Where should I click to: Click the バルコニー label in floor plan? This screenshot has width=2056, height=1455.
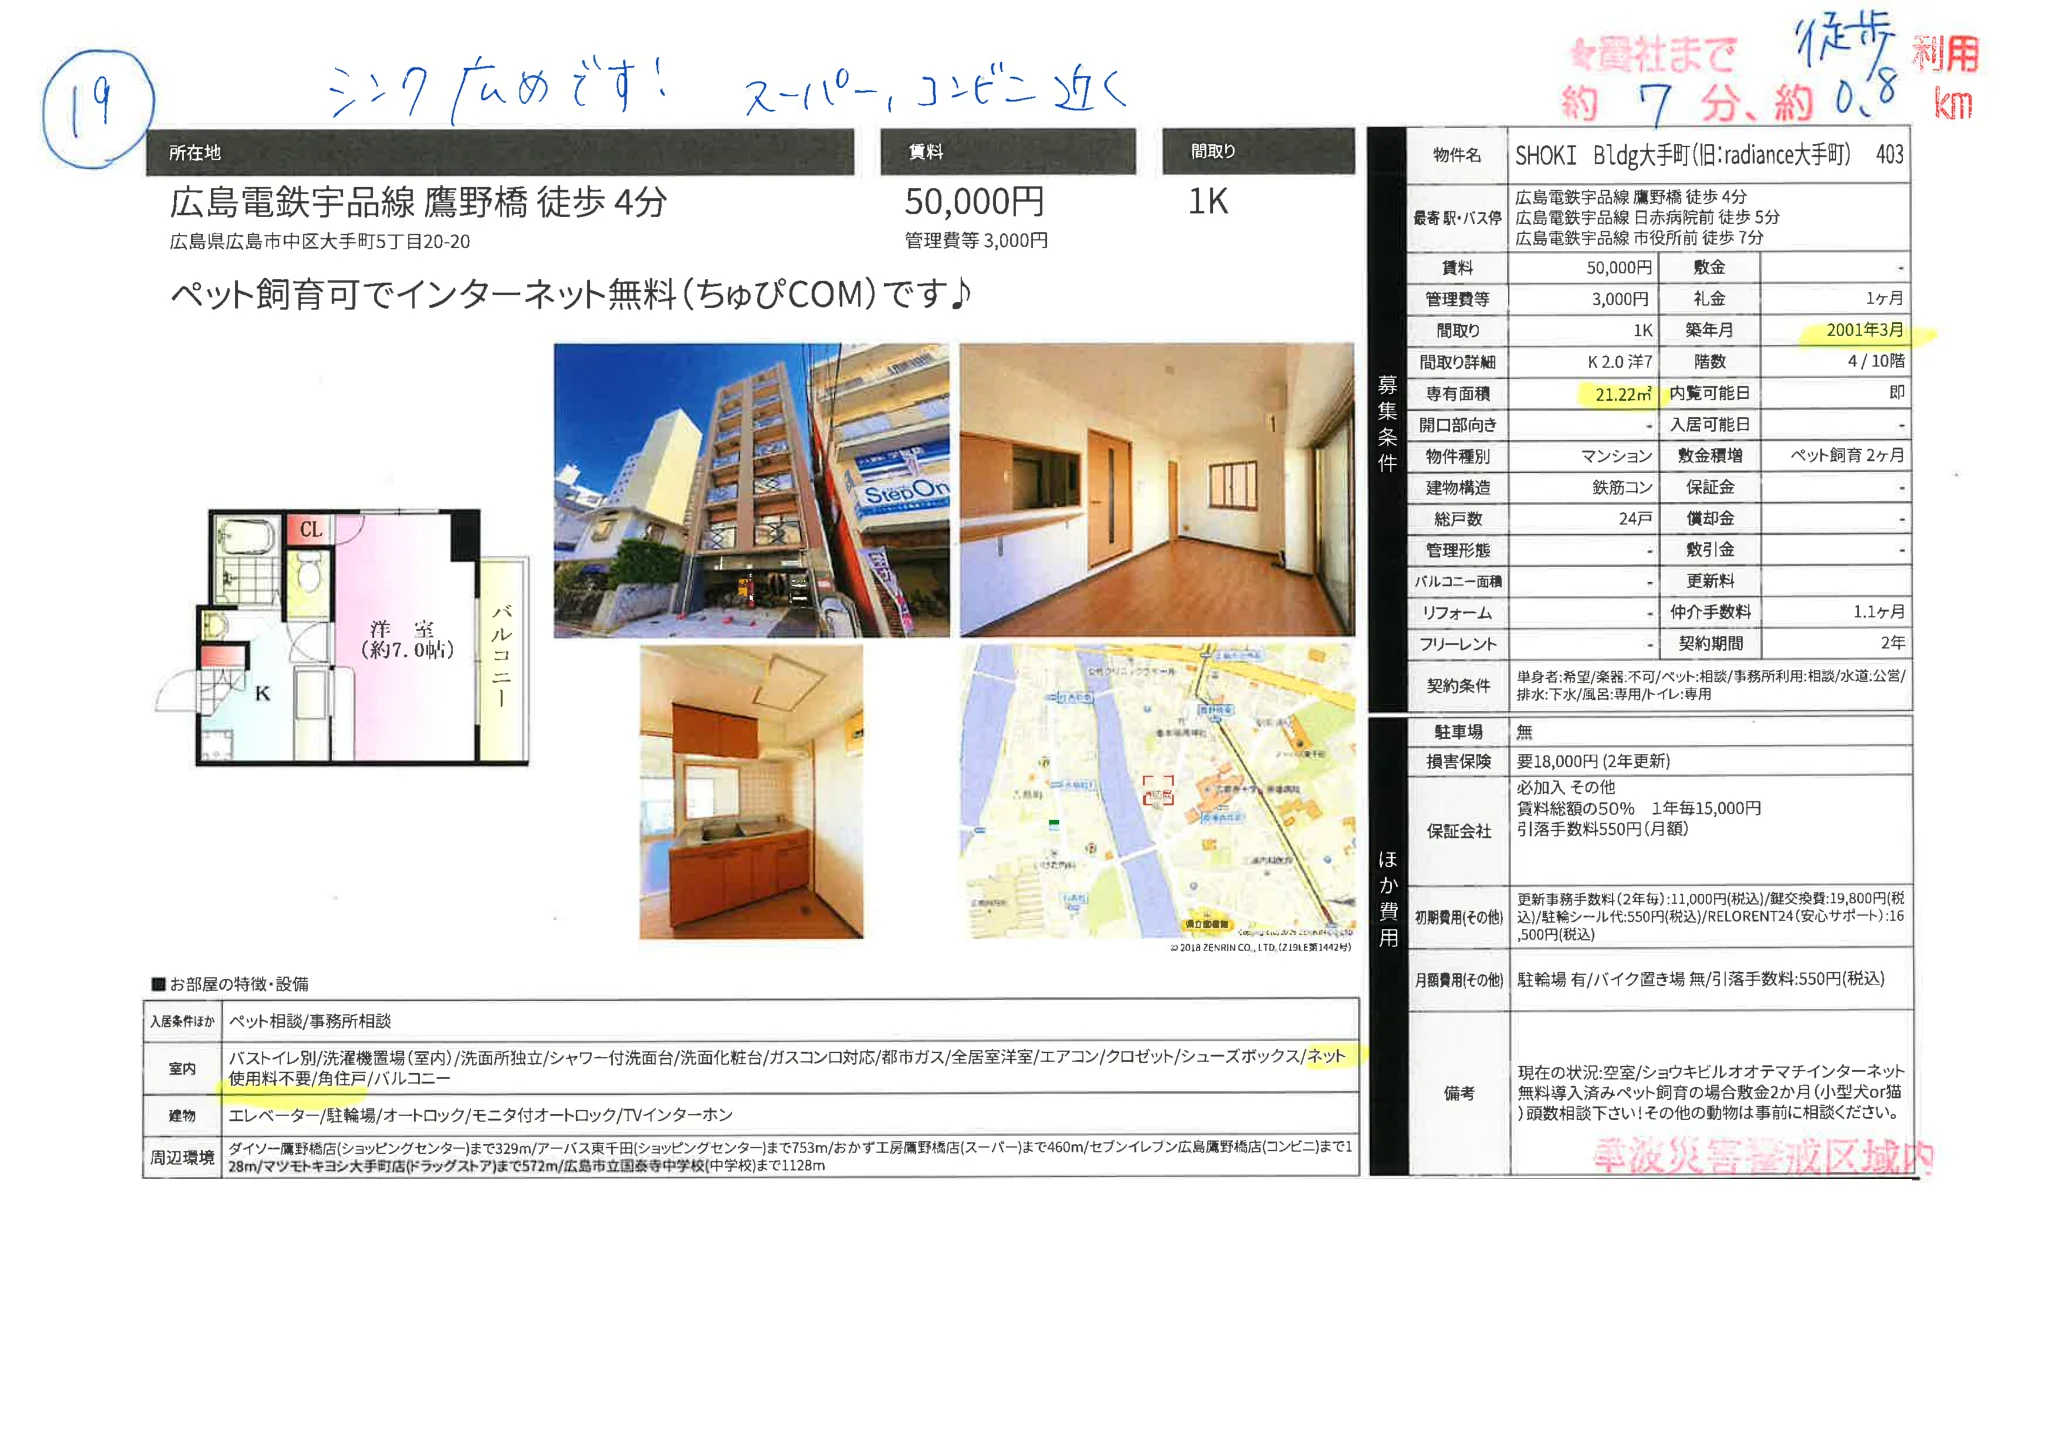pos(501,655)
